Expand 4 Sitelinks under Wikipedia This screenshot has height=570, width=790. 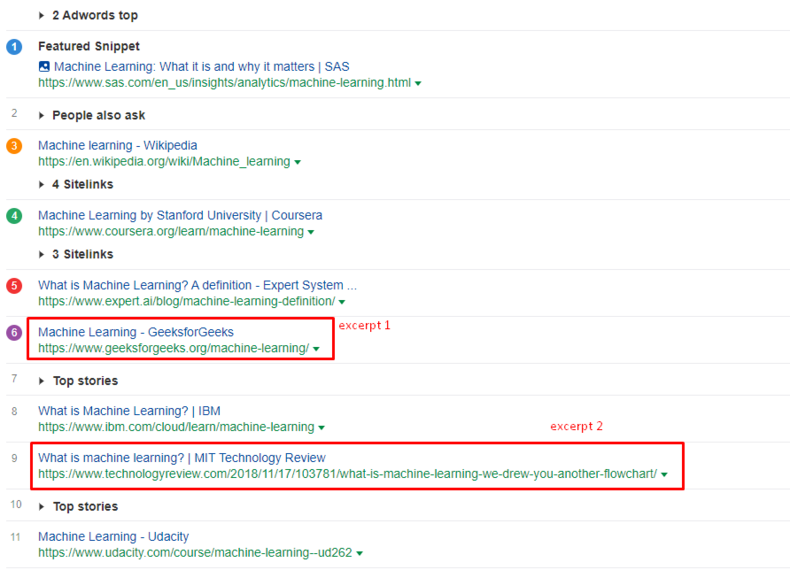41,184
